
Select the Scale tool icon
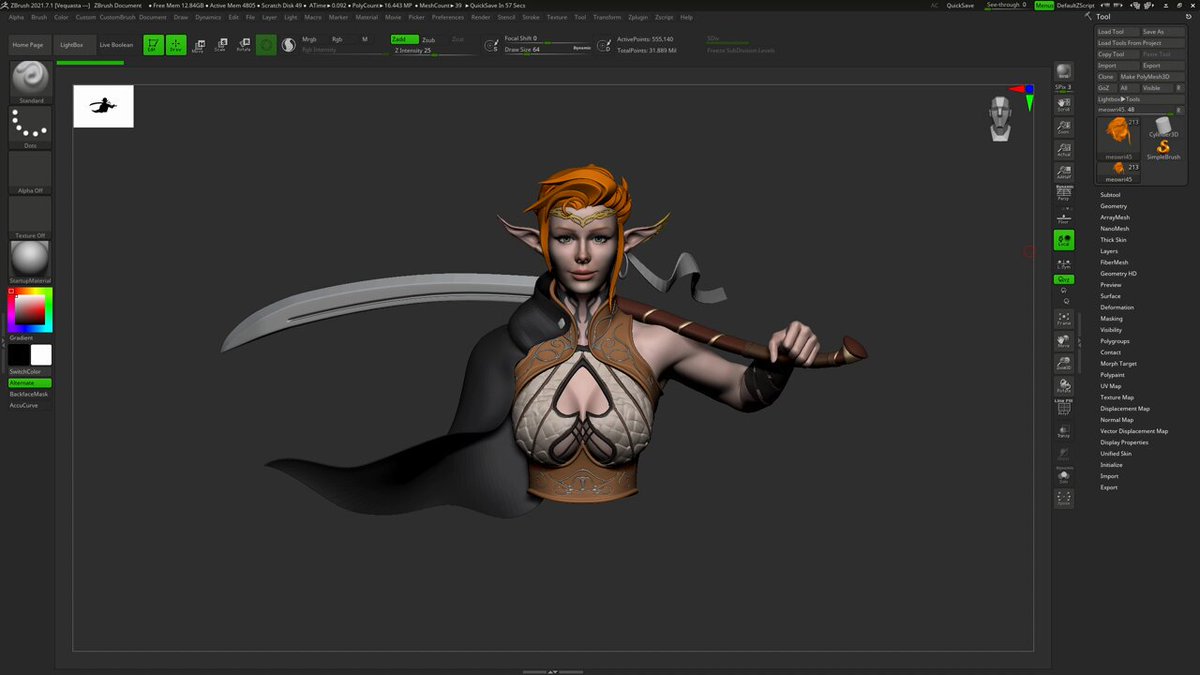(x=220, y=45)
